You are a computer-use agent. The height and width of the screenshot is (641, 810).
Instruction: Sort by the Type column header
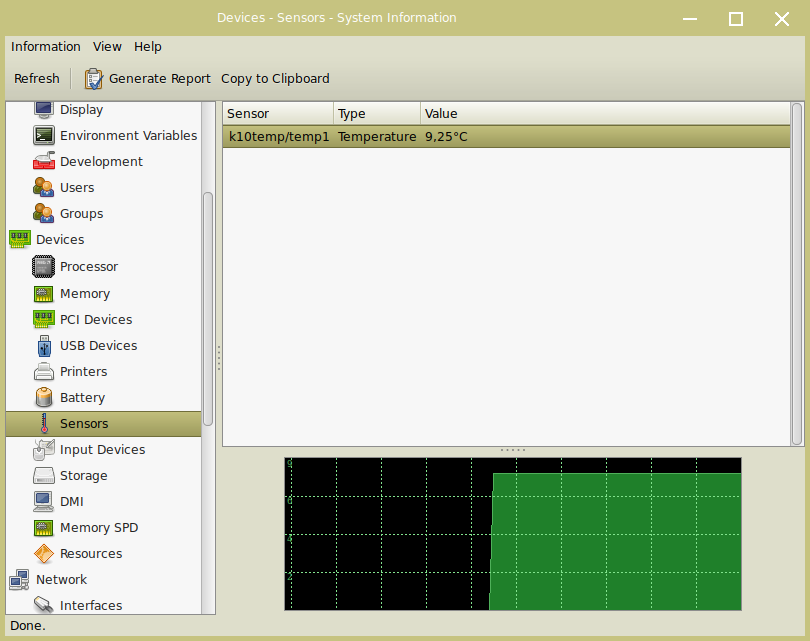pyautogui.click(x=377, y=113)
